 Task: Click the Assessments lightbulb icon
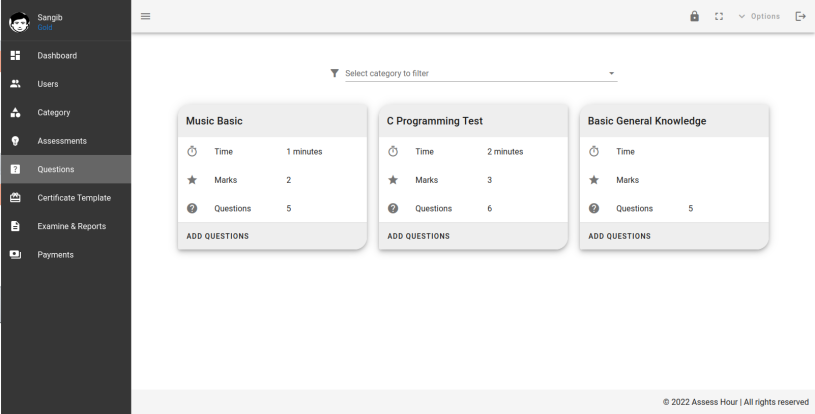point(15,141)
